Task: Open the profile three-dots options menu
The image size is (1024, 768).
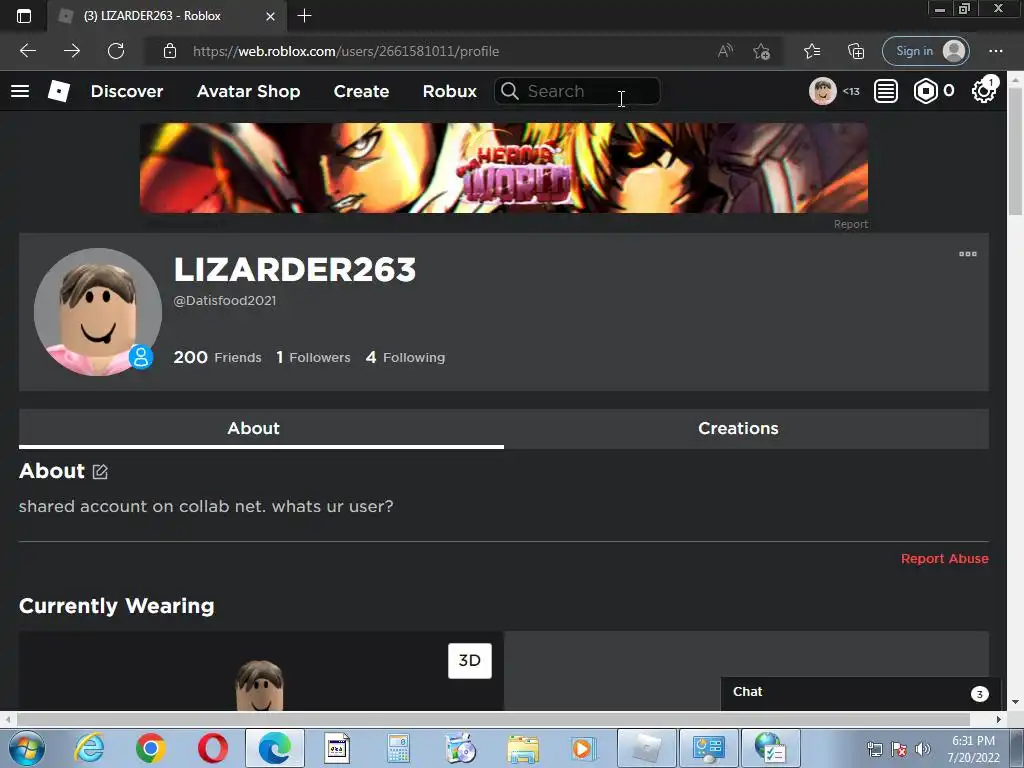Action: 967,254
